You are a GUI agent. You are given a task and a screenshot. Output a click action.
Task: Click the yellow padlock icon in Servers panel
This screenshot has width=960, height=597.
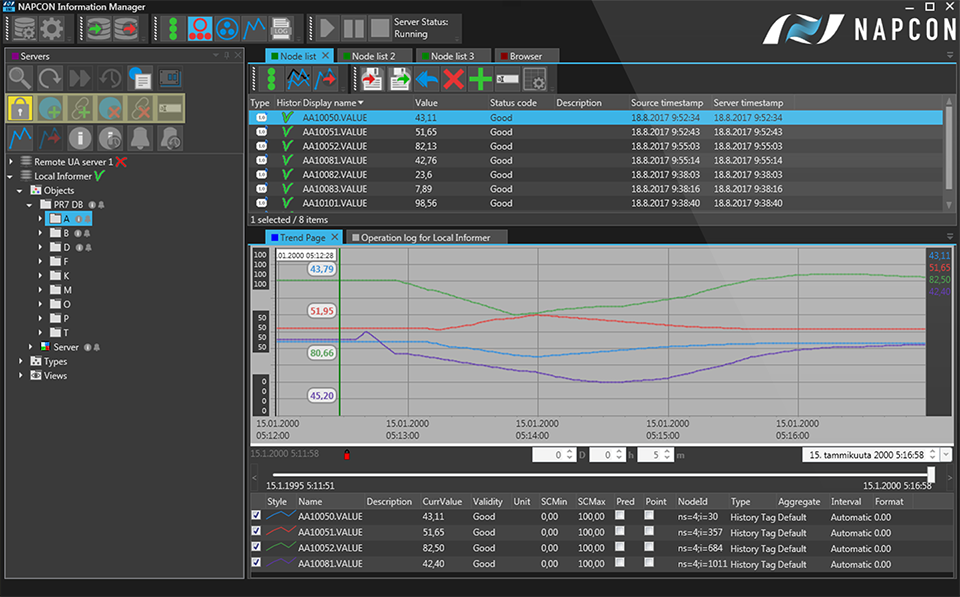20,108
